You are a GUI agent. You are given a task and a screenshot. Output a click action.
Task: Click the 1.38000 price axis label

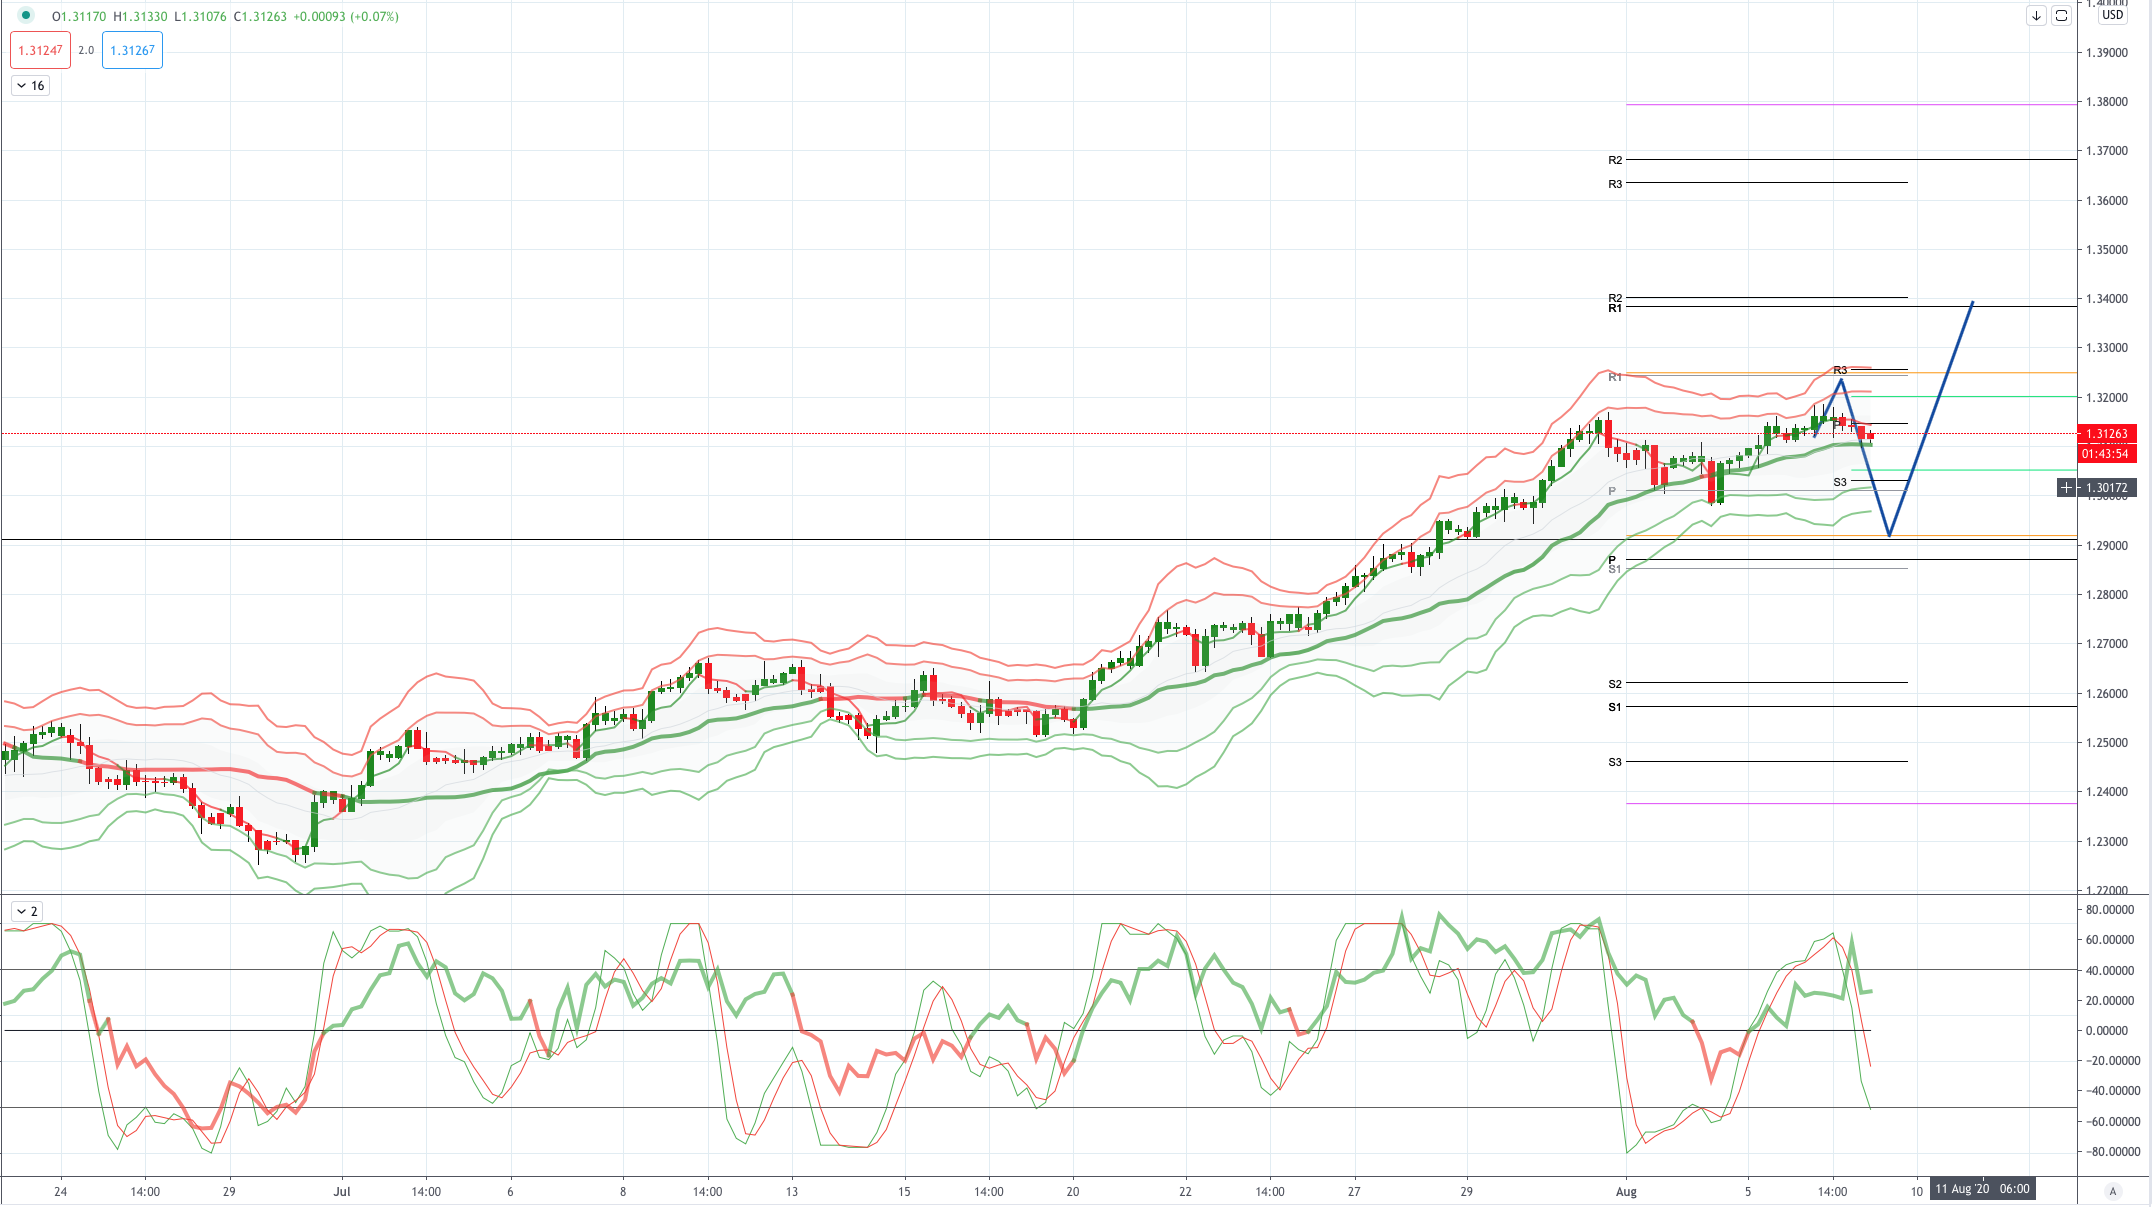tap(2106, 102)
